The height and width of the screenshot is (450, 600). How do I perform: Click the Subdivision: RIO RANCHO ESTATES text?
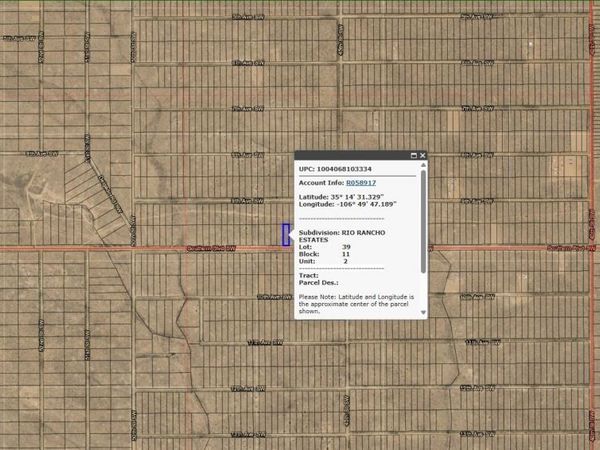[342, 236]
